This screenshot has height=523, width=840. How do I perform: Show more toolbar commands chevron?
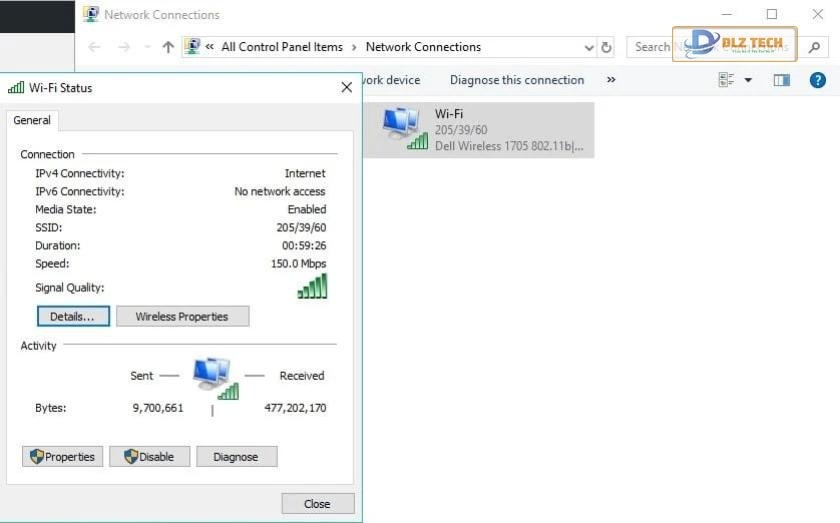[x=611, y=80]
